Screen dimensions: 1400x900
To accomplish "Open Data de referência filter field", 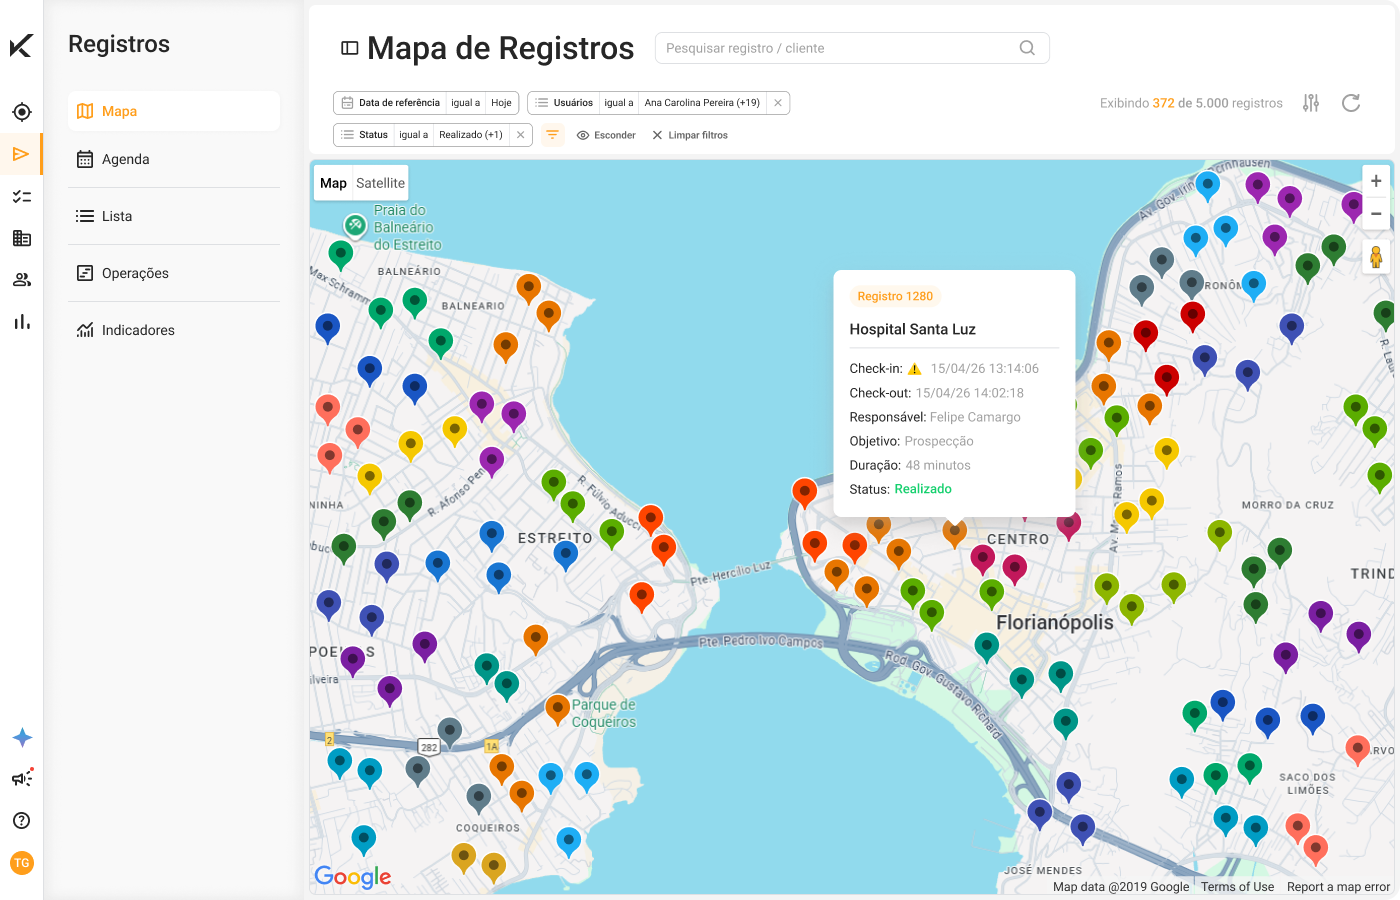I will pyautogui.click(x=390, y=103).
